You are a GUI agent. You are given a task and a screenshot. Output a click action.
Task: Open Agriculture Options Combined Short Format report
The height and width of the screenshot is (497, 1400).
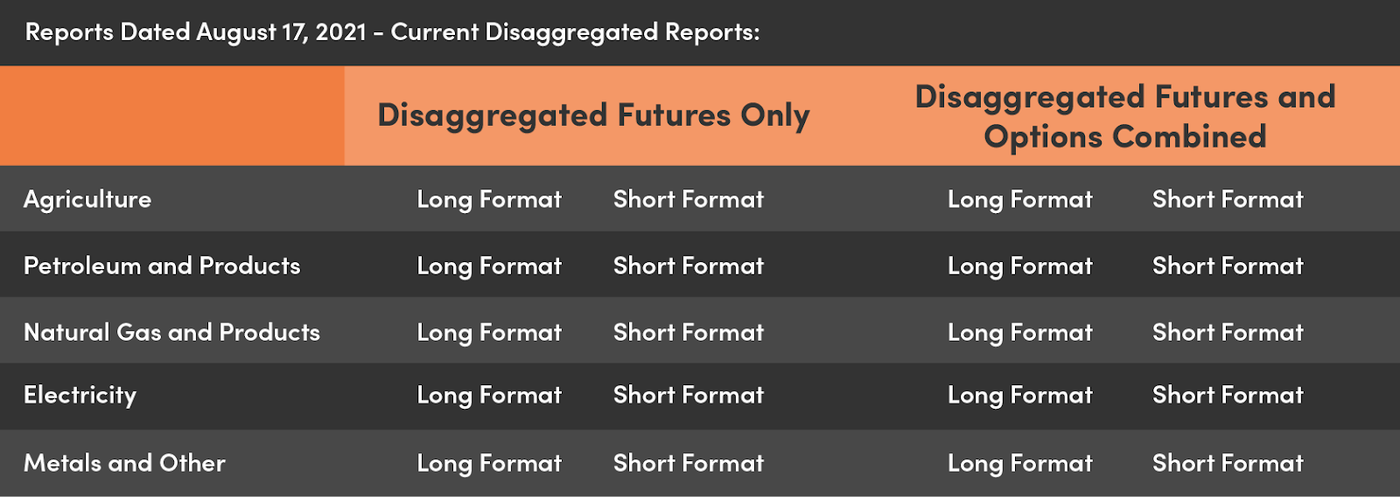(x=1227, y=199)
